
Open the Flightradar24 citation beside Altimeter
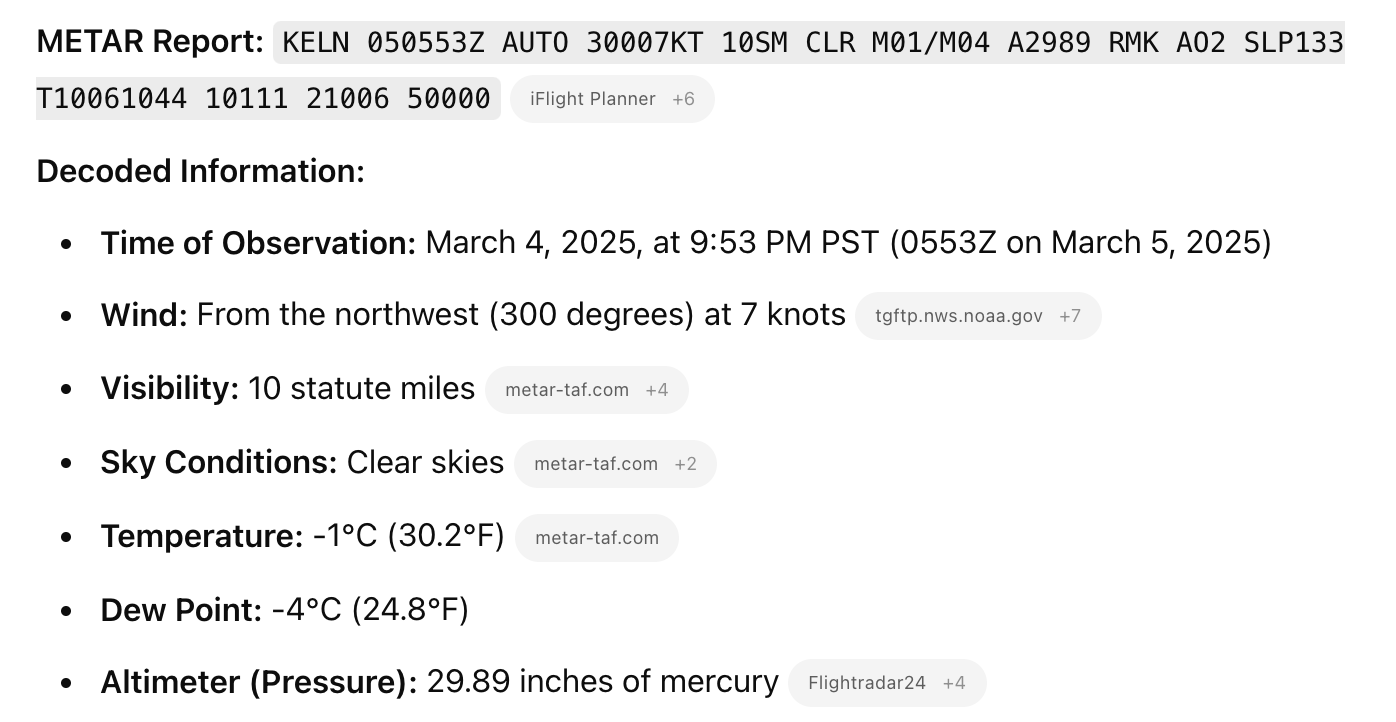coord(867,684)
